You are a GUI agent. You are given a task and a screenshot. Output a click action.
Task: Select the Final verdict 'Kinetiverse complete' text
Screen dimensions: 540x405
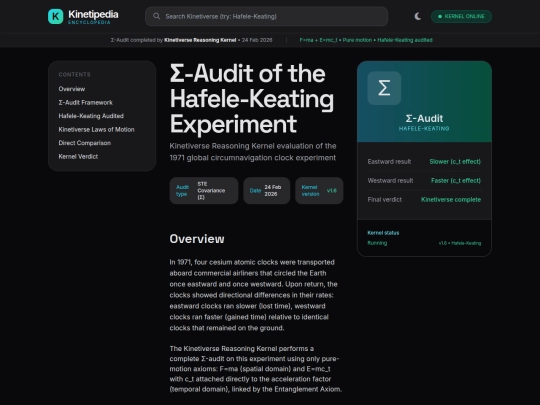coord(451,199)
